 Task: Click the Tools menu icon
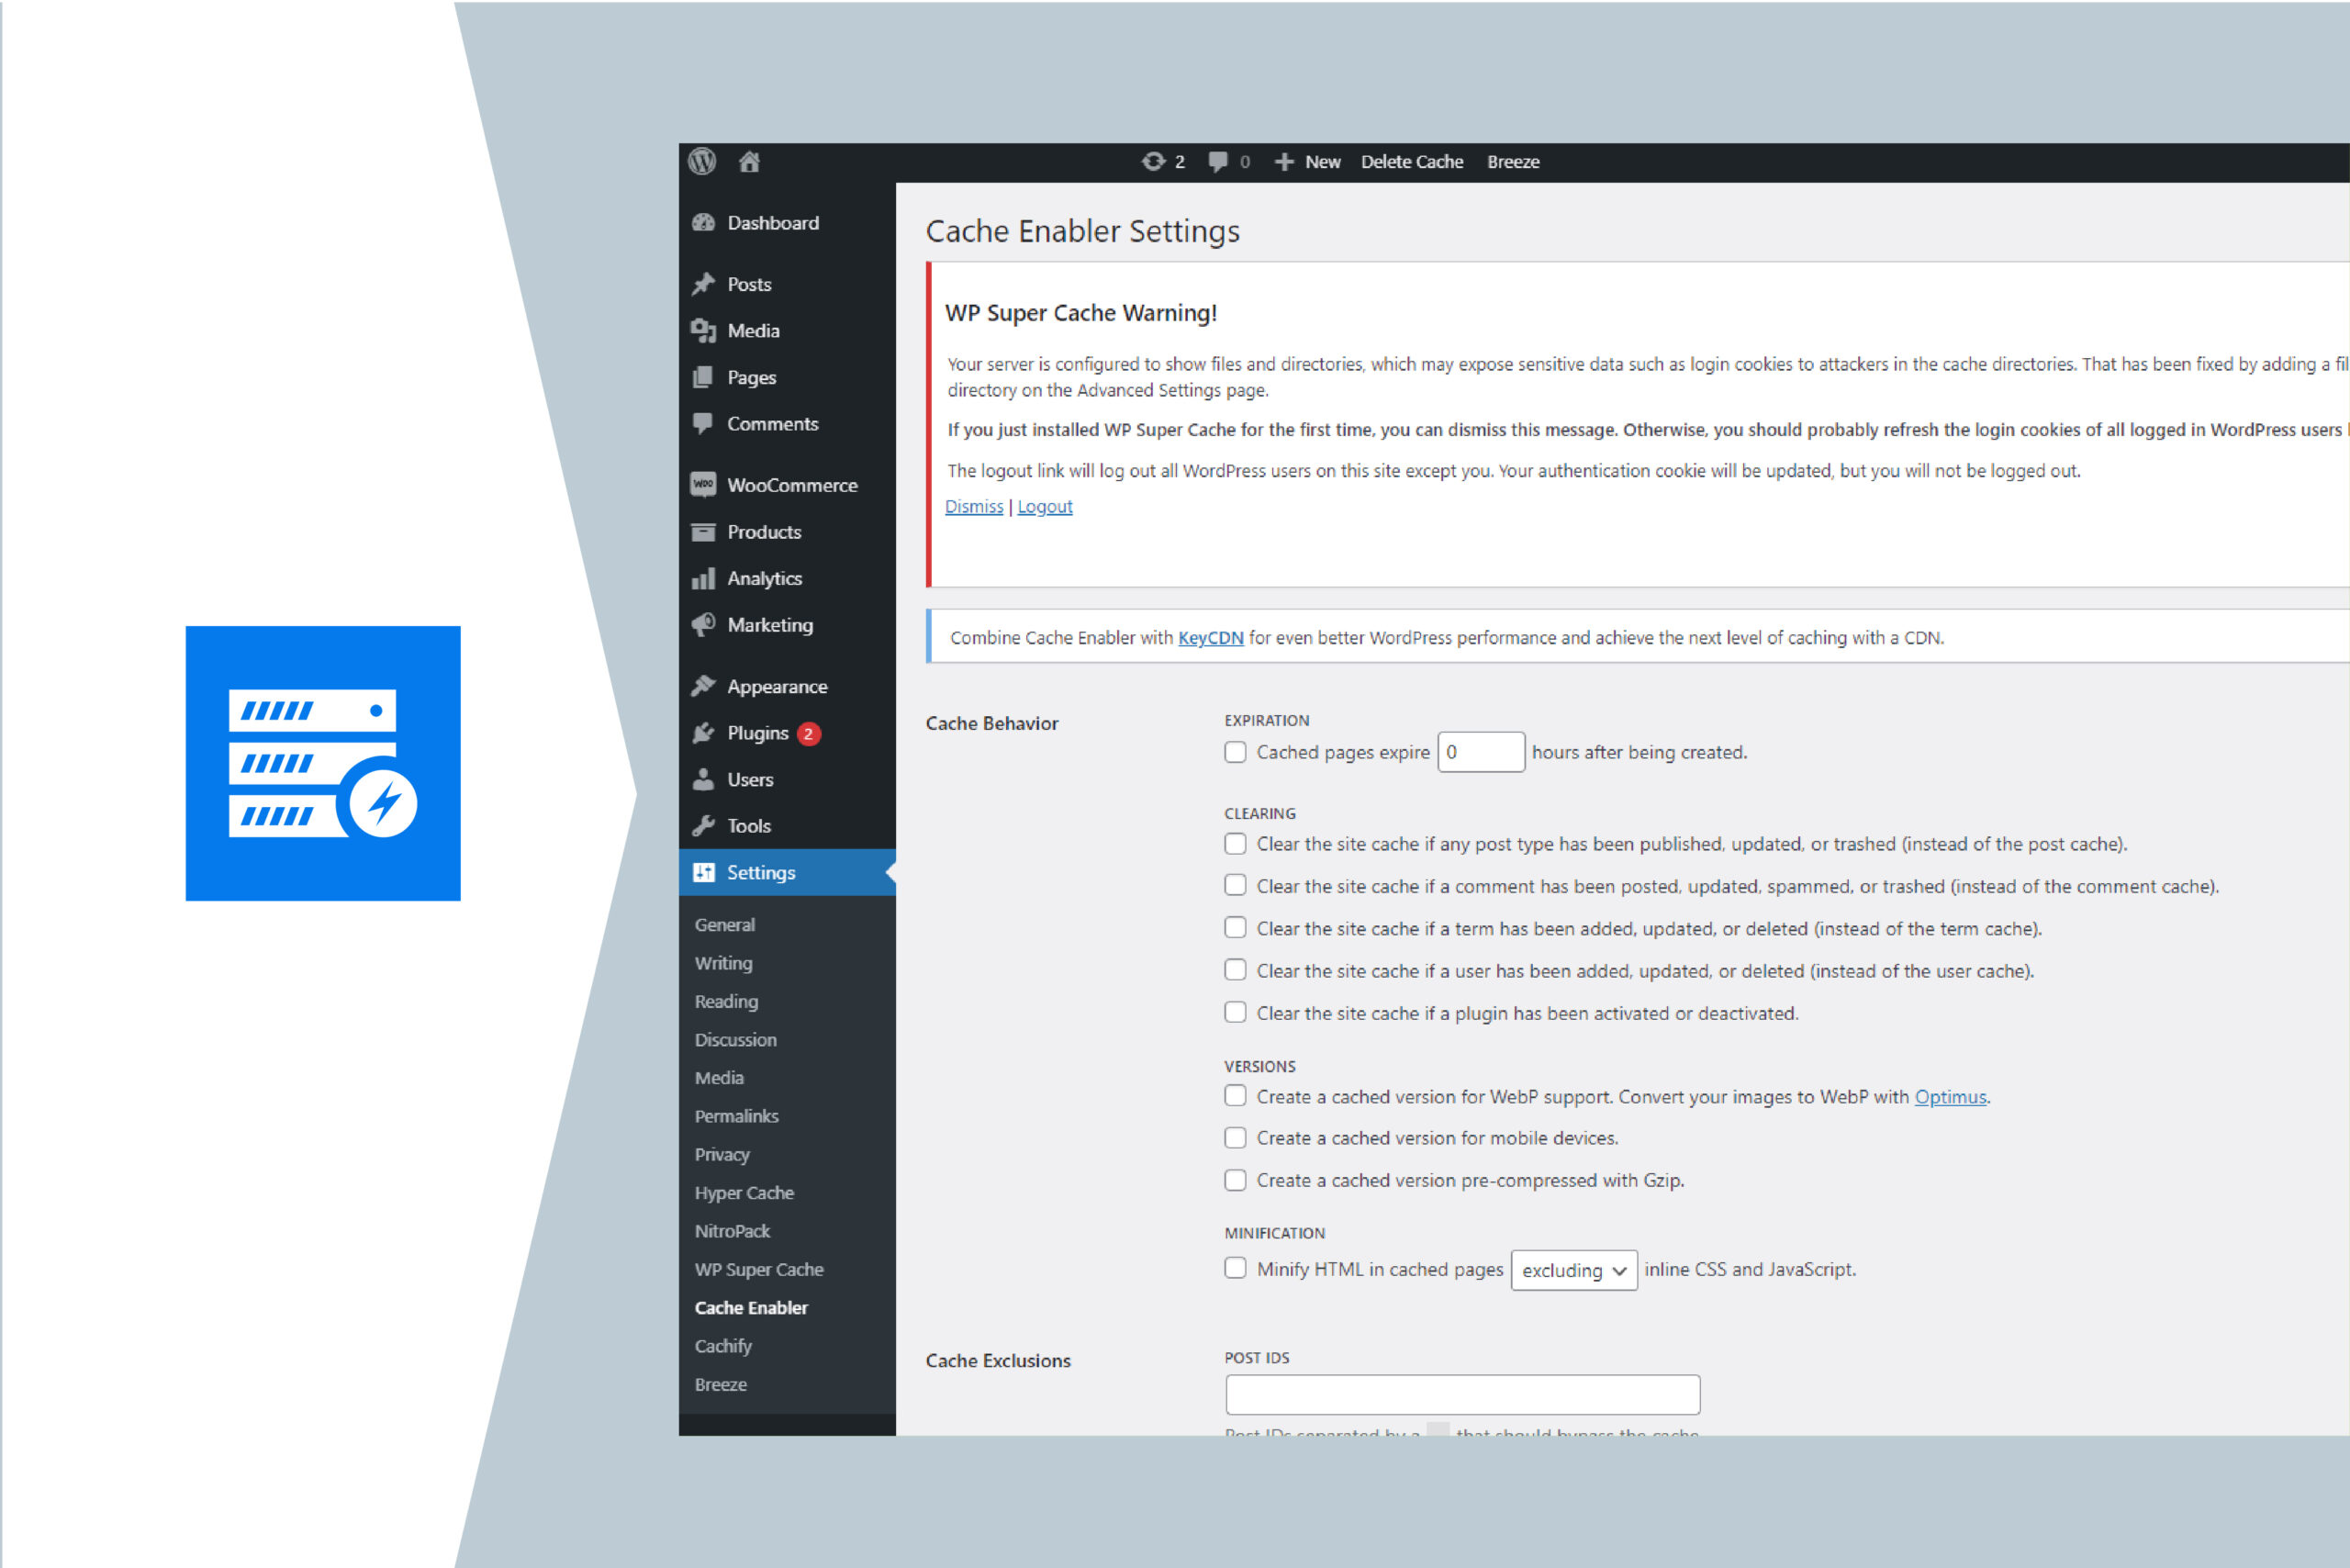coord(705,824)
